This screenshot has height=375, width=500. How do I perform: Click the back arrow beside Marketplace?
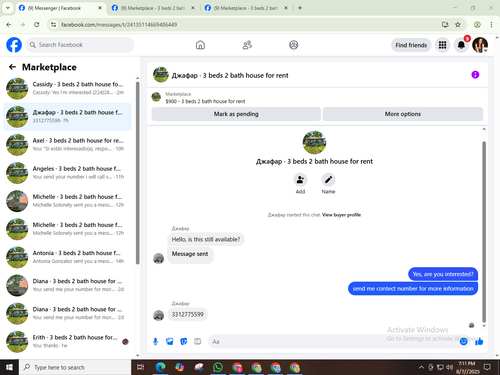(12, 67)
